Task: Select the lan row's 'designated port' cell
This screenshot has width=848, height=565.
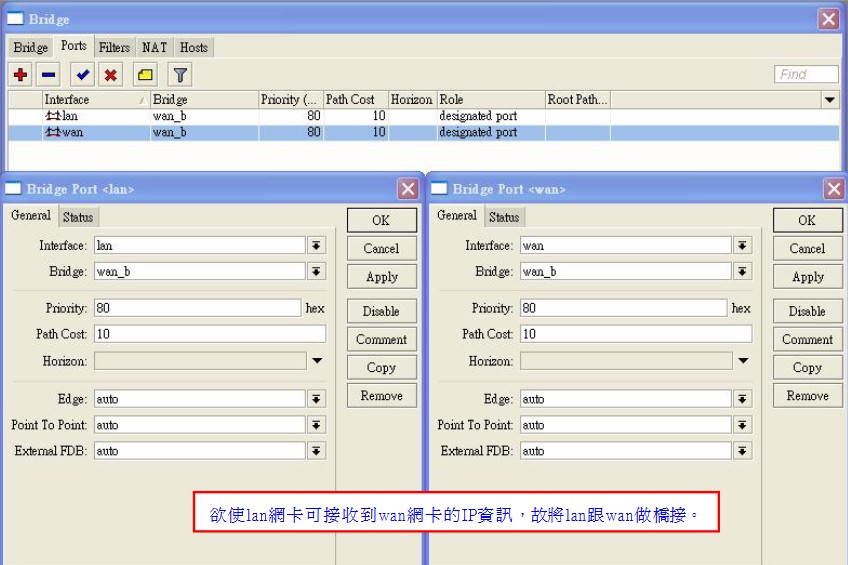Action: 491,116
